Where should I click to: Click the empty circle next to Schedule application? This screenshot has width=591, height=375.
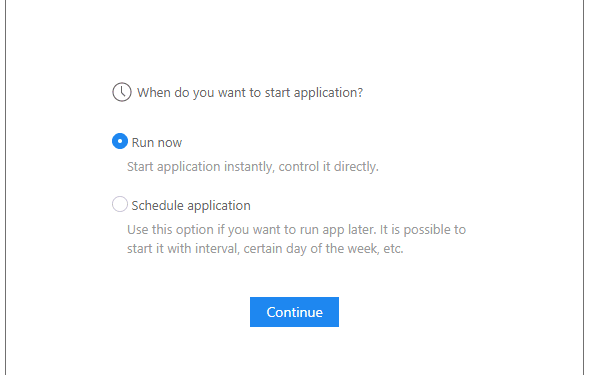coord(120,204)
